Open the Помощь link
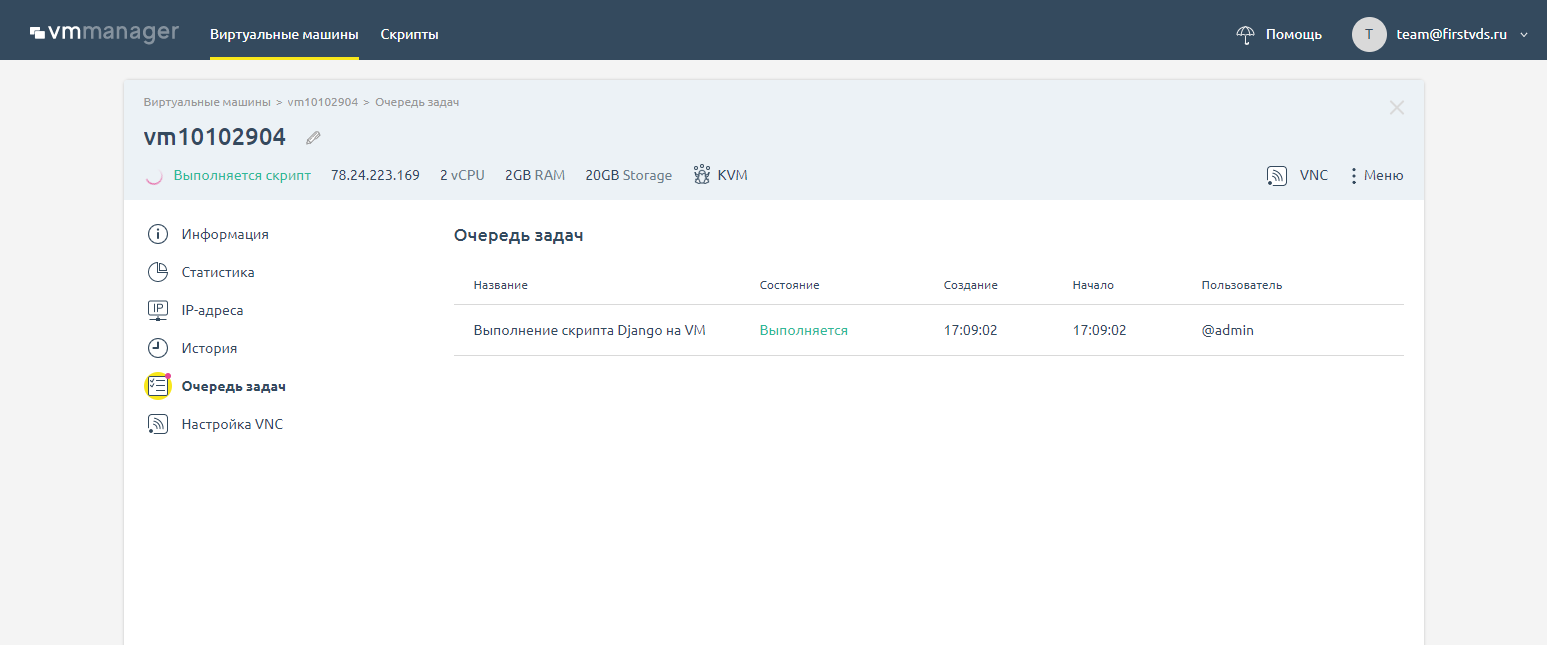This screenshot has height=645, width=1547. tap(1294, 34)
